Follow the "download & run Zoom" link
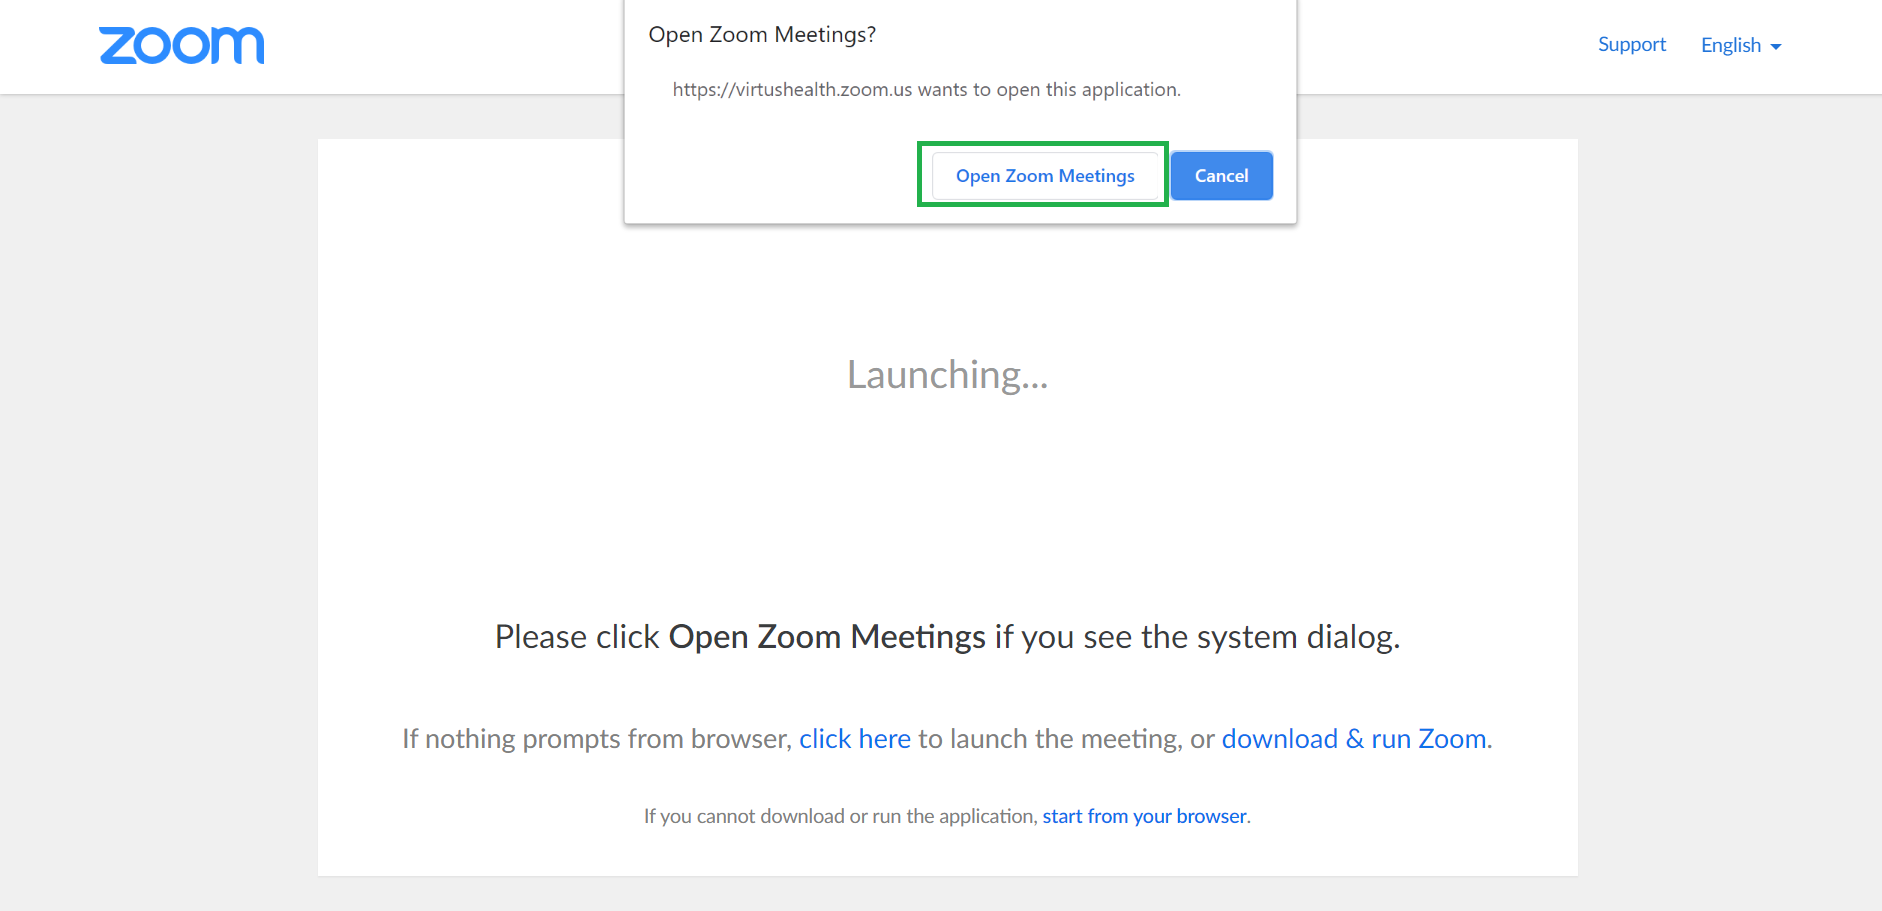Screen dimensions: 1882x911 (1354, 739)
